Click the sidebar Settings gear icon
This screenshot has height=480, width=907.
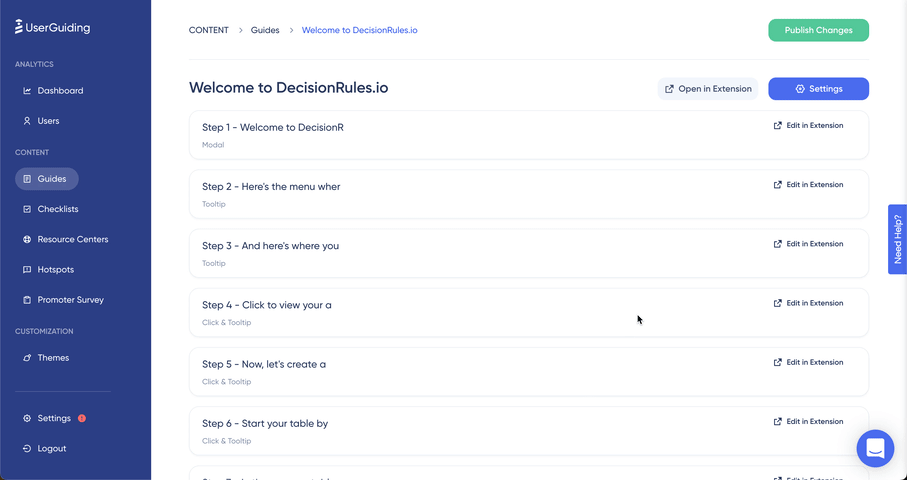(x=27, y=418)
